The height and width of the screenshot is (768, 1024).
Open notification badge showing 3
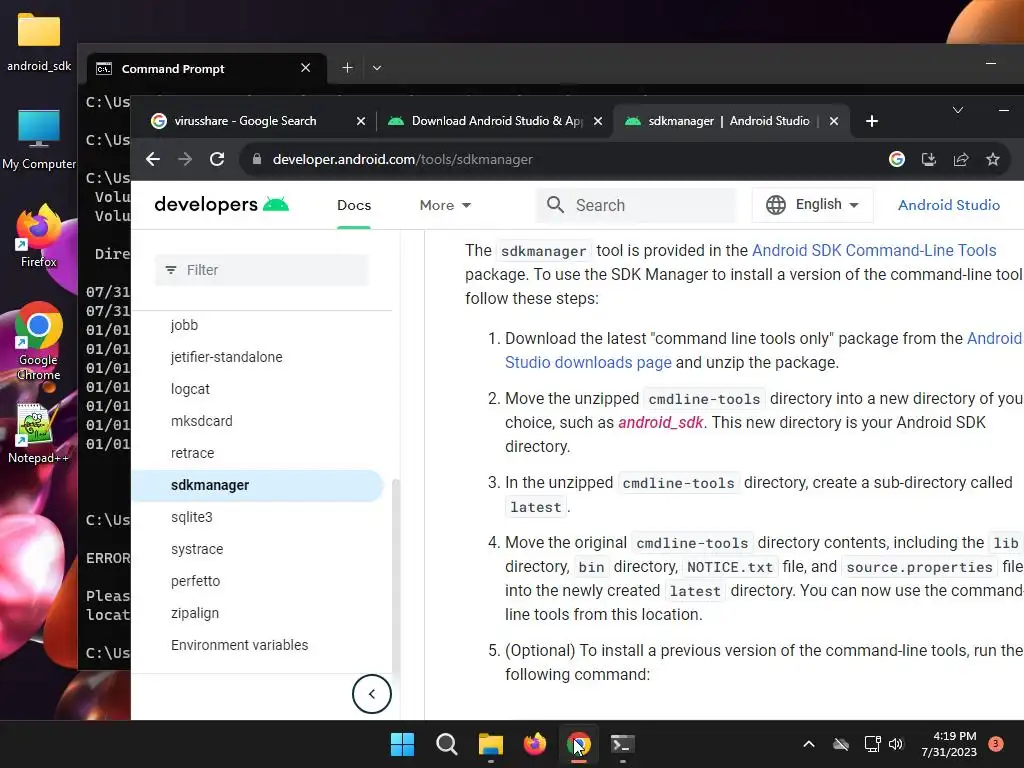pyautogui.click(x=995, y=744)
